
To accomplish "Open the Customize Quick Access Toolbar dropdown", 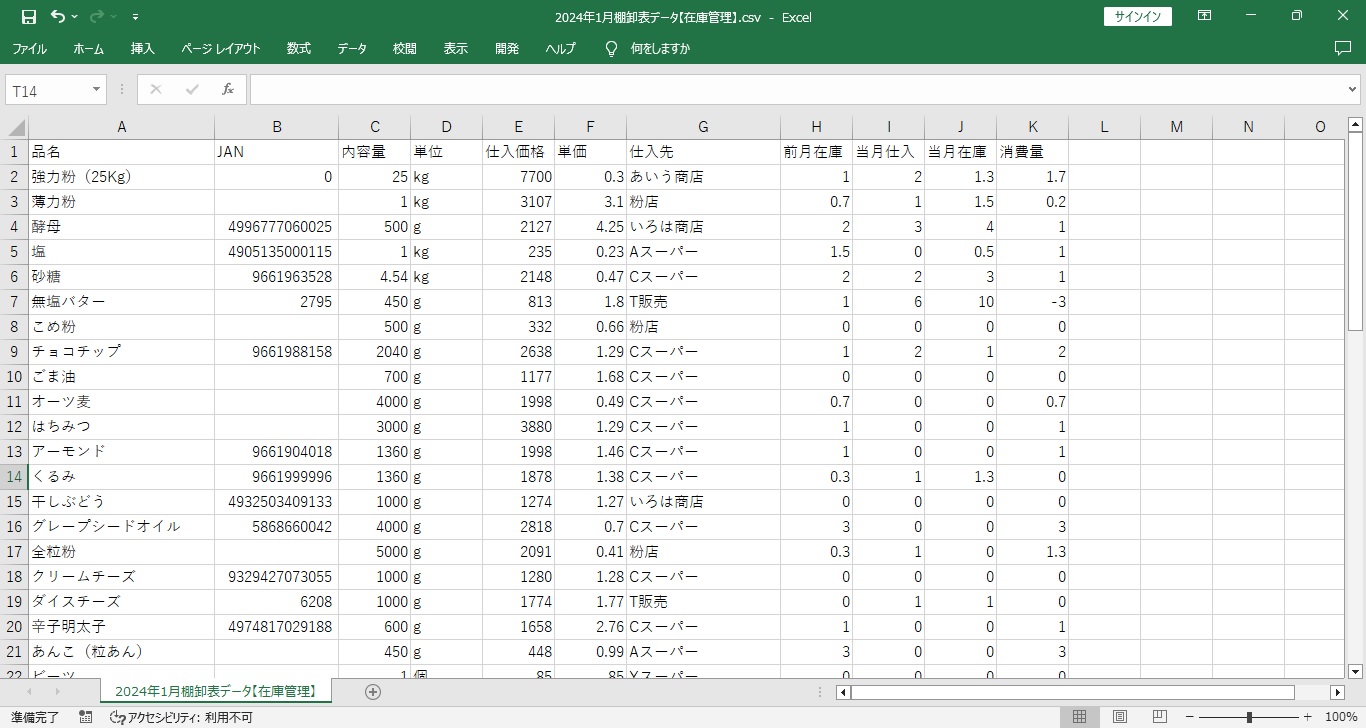I will pyautogui.click(x=135, y=17).
